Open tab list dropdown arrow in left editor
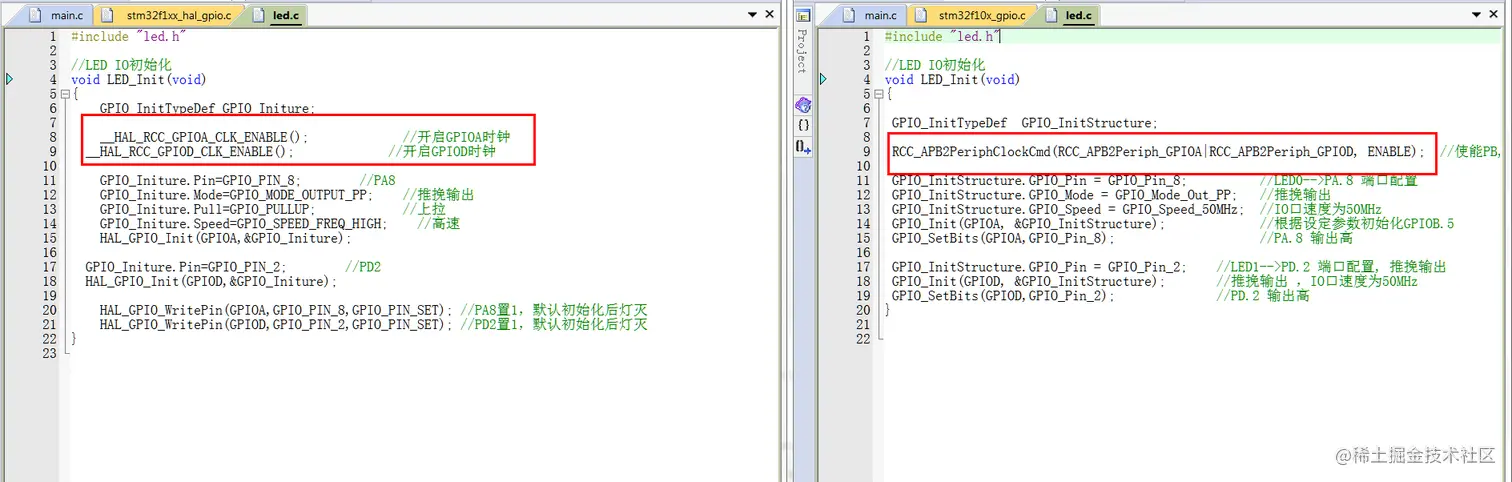This screenshot has height=482, width=1512. (752, 15)
